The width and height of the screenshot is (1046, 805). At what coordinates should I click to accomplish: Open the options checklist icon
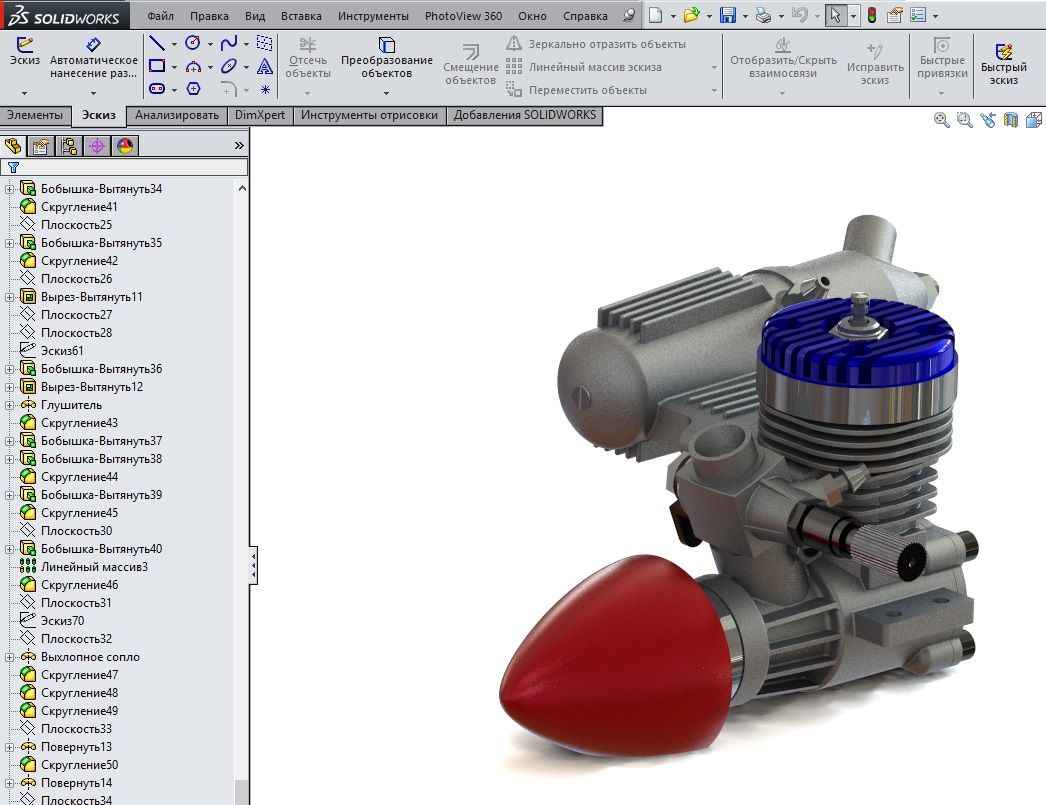[918, 15]
